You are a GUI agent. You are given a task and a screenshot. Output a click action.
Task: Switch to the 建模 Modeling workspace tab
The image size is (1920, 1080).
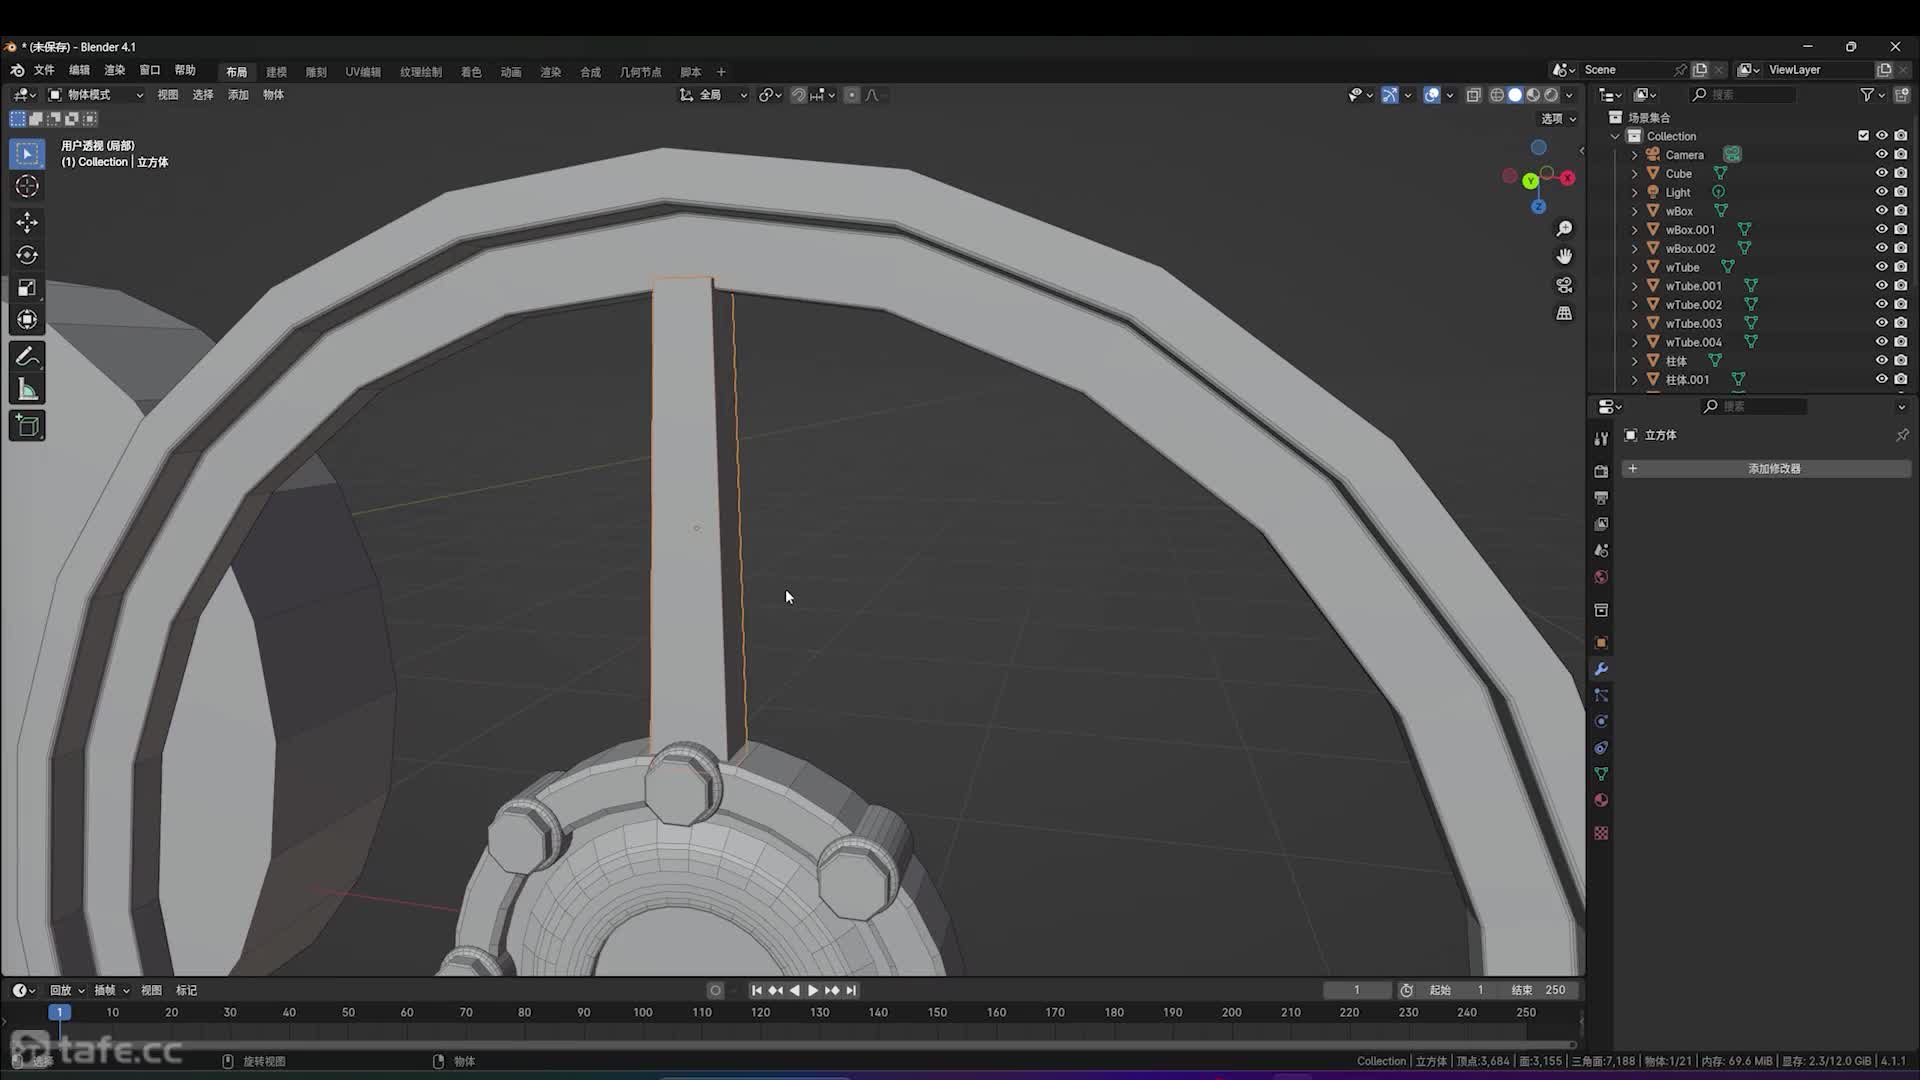point(276,72)
